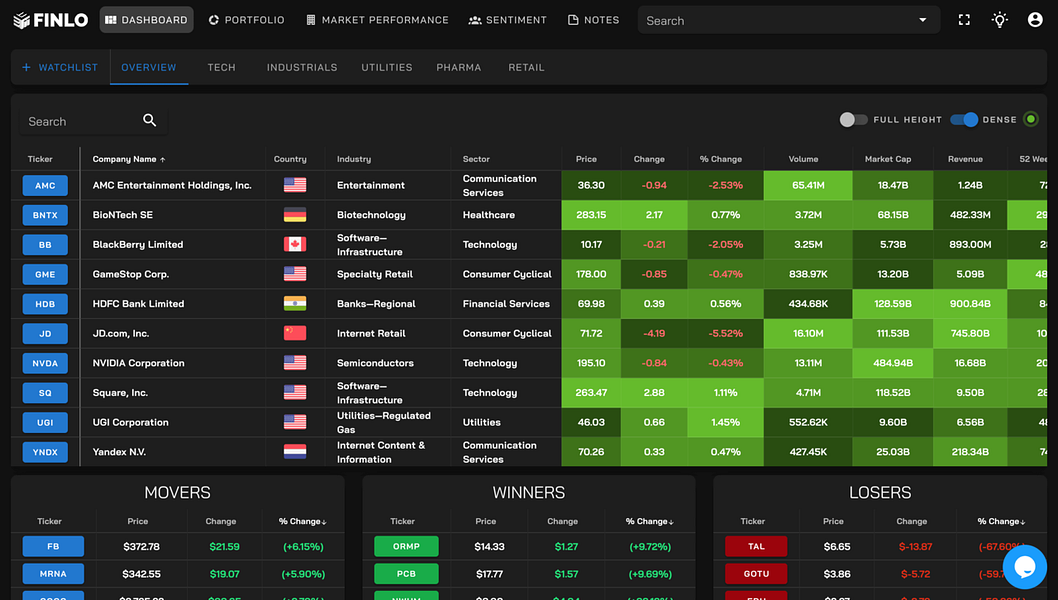
Task: Open the HDB ticker button
Action: [45, 304]
